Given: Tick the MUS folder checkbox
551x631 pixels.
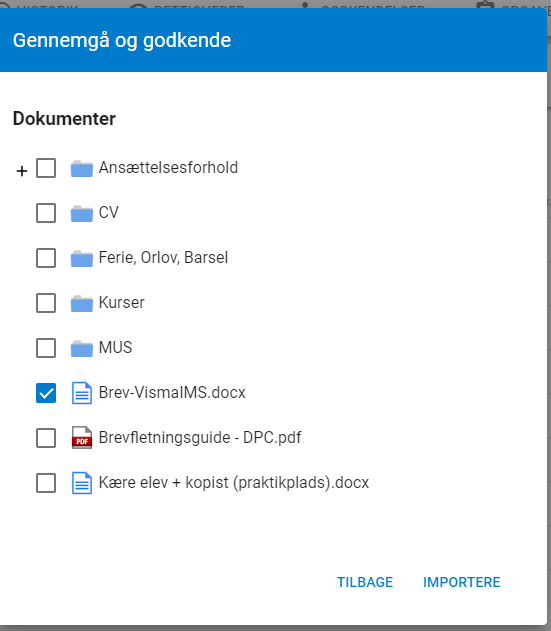Looking at the screenshot, I should 46,348.
